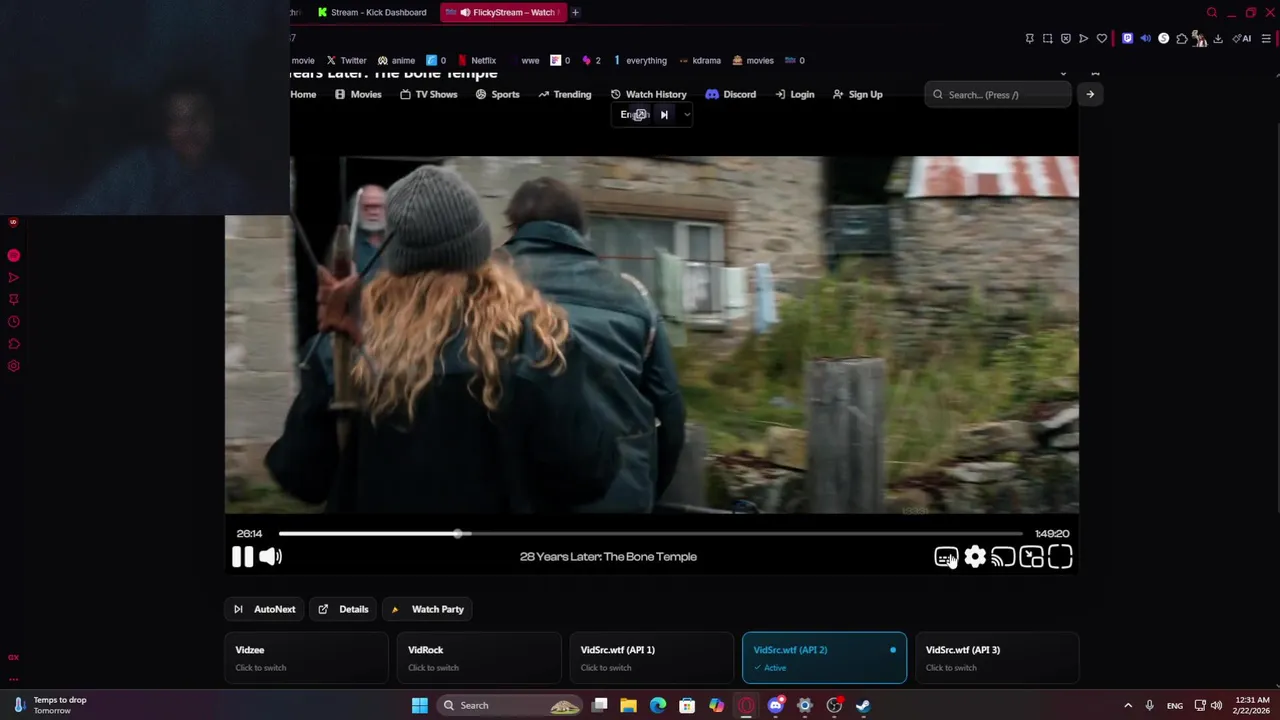Mute the video player volume

pos(270,557)
